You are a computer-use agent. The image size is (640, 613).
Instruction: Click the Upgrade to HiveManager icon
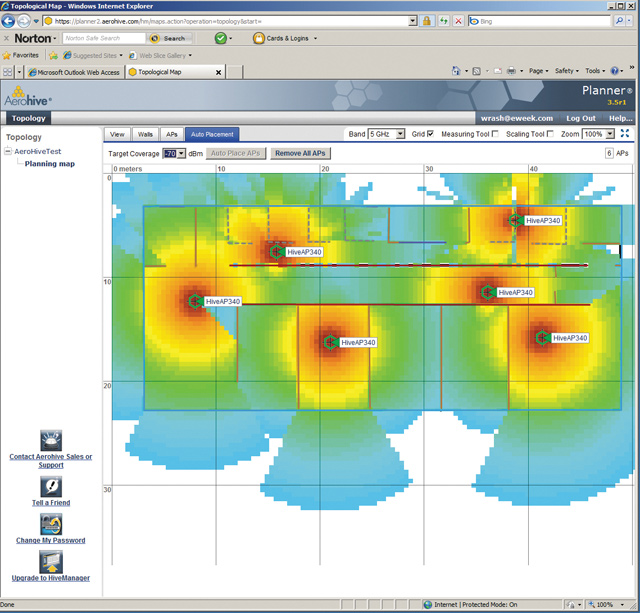click(51, 562)
